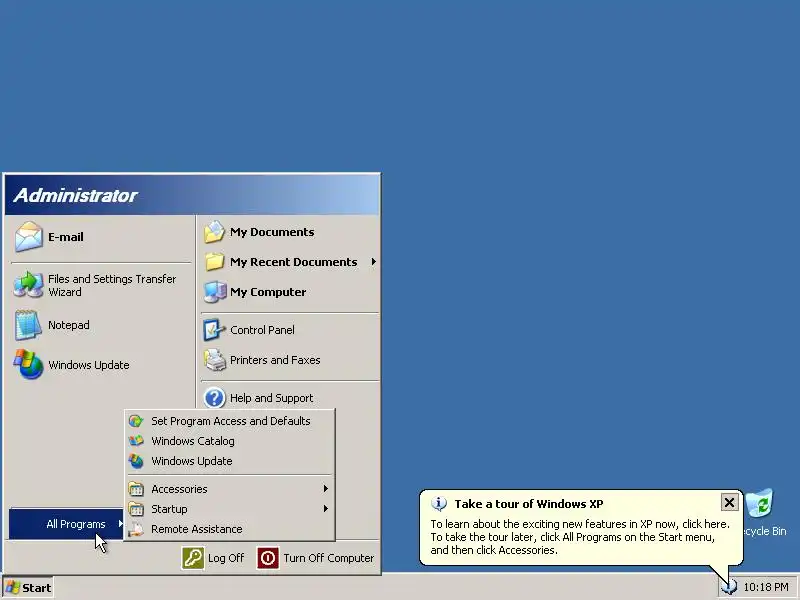The image size is (800, 600).
Task: Open the All Programs menu
Action: (66, 524)
